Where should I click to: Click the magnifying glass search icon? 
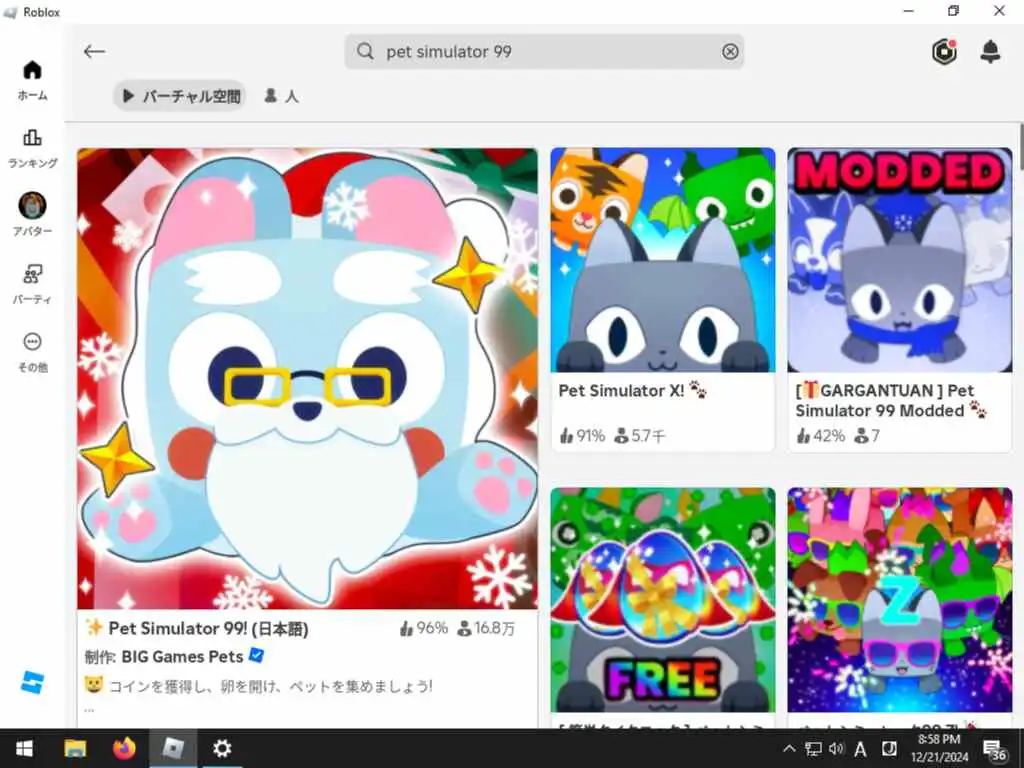tap(366, 52)
